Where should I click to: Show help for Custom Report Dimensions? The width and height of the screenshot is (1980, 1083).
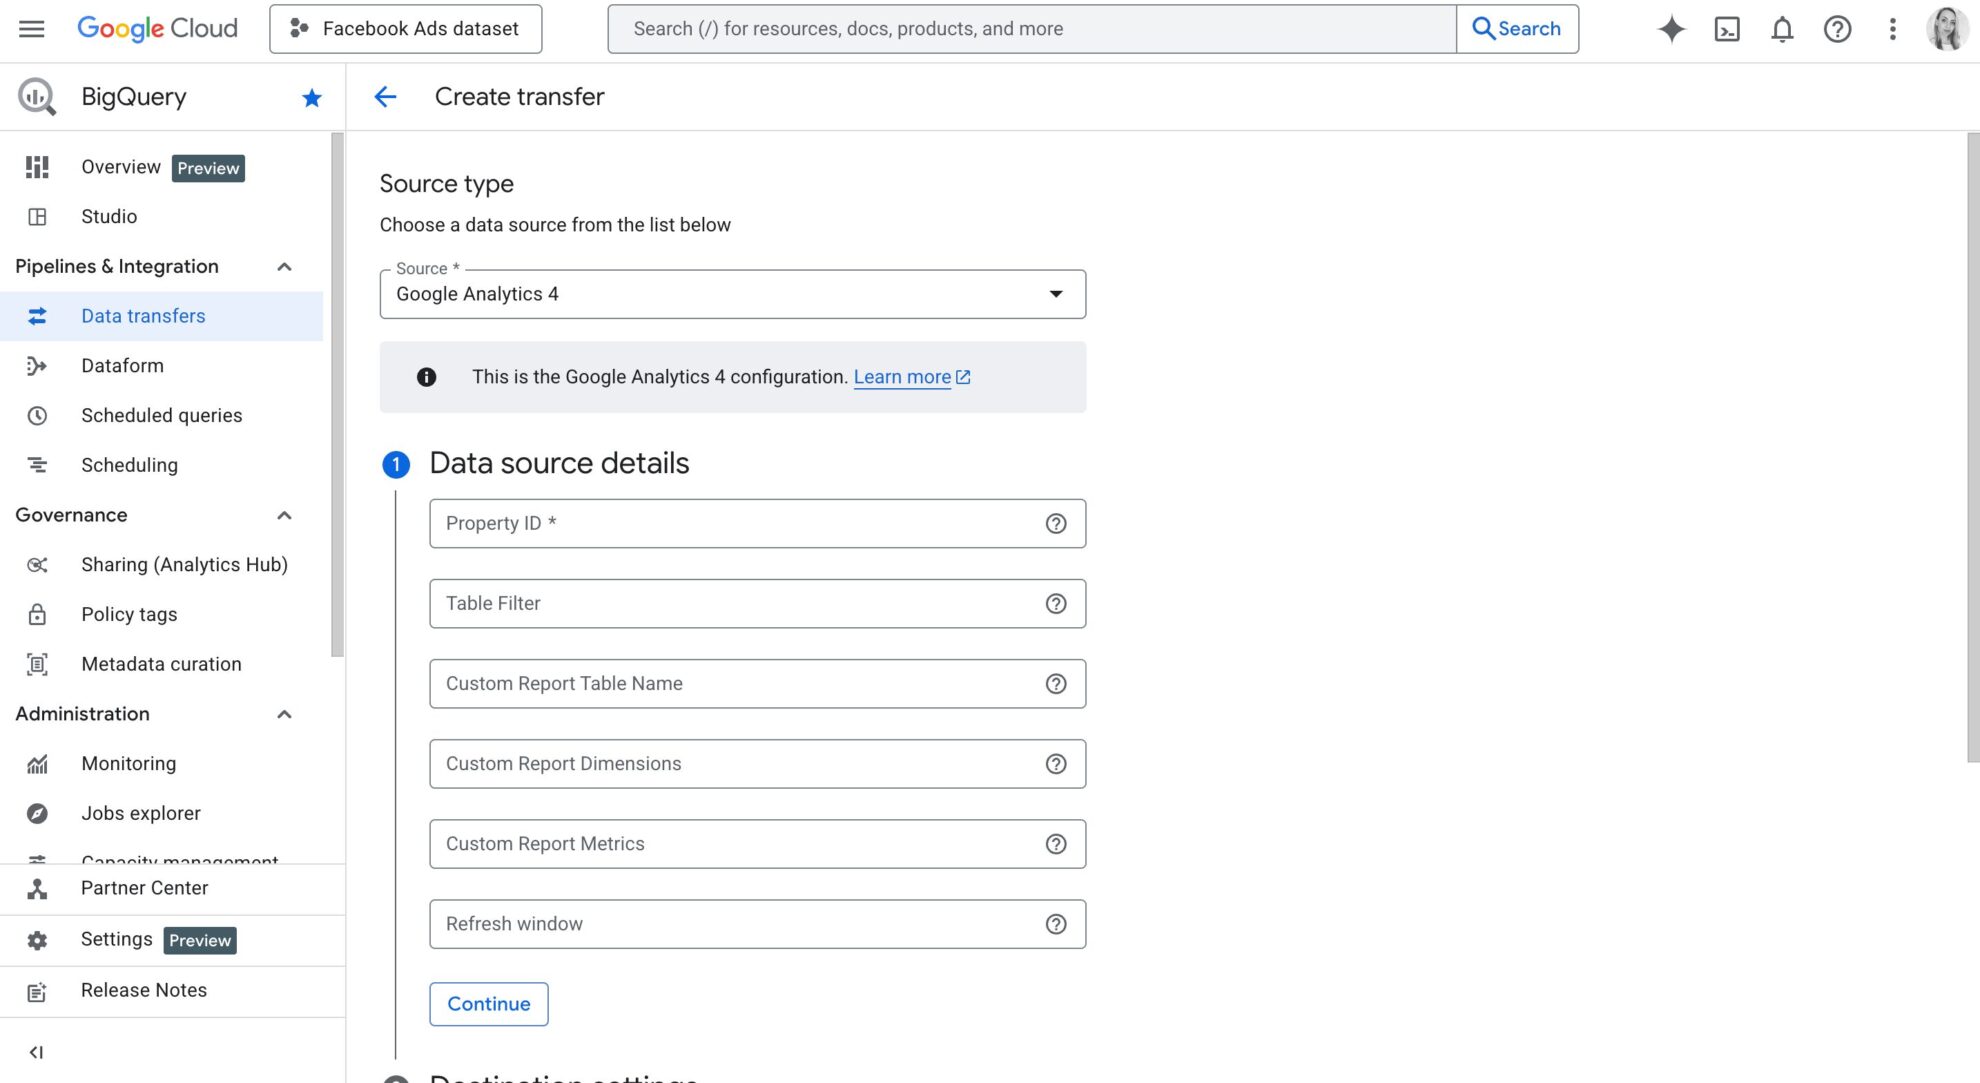[x=1056, y=764]
